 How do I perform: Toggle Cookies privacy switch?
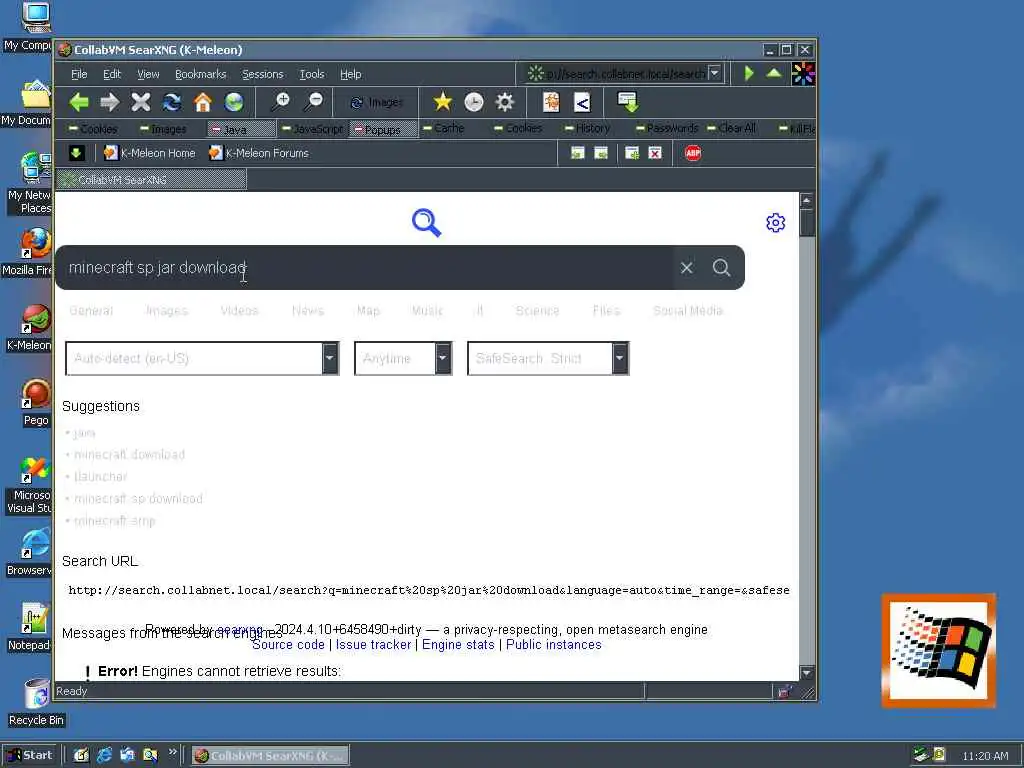93,129
